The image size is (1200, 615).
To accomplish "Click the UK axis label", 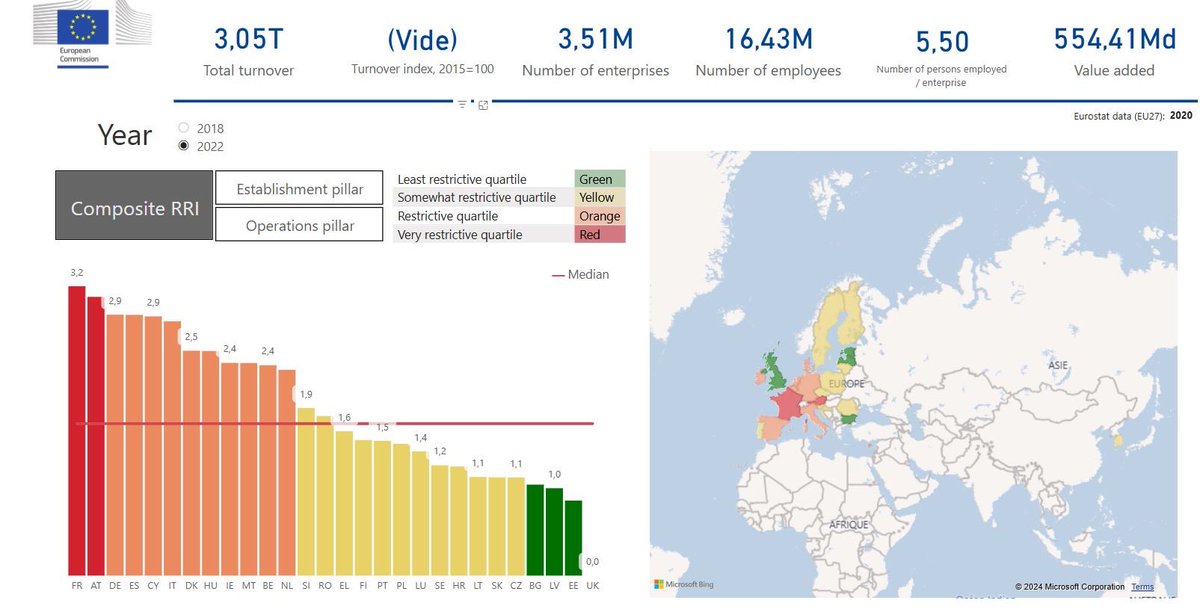I will [592, 585].
